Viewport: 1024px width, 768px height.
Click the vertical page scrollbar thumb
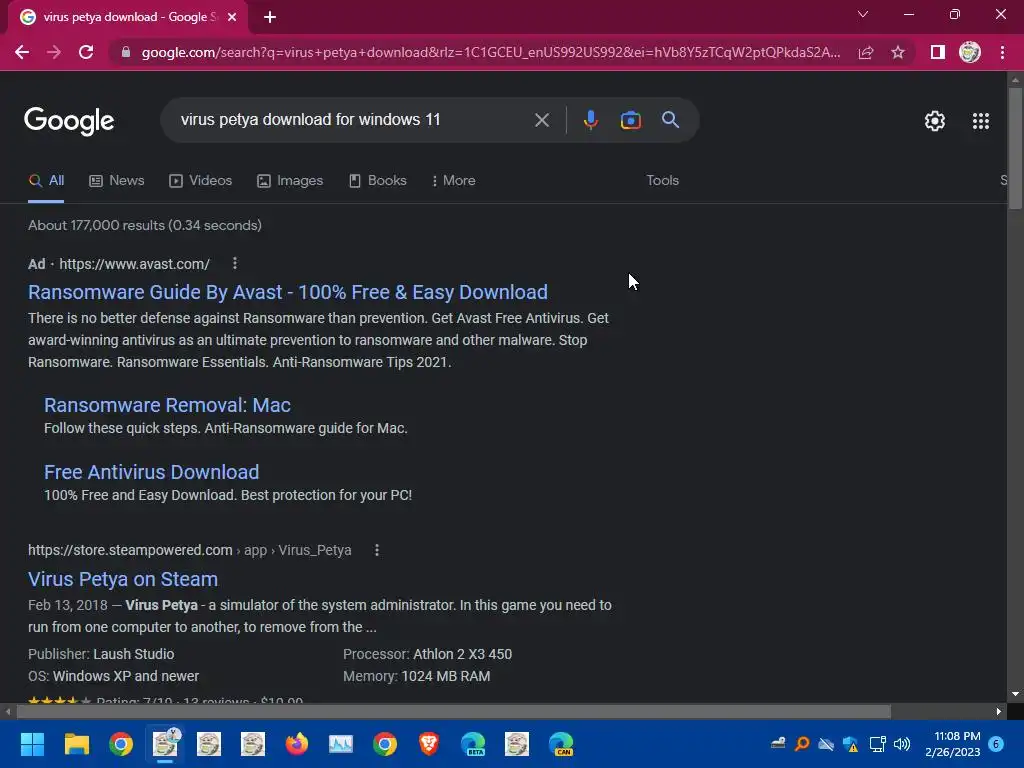1015,148
